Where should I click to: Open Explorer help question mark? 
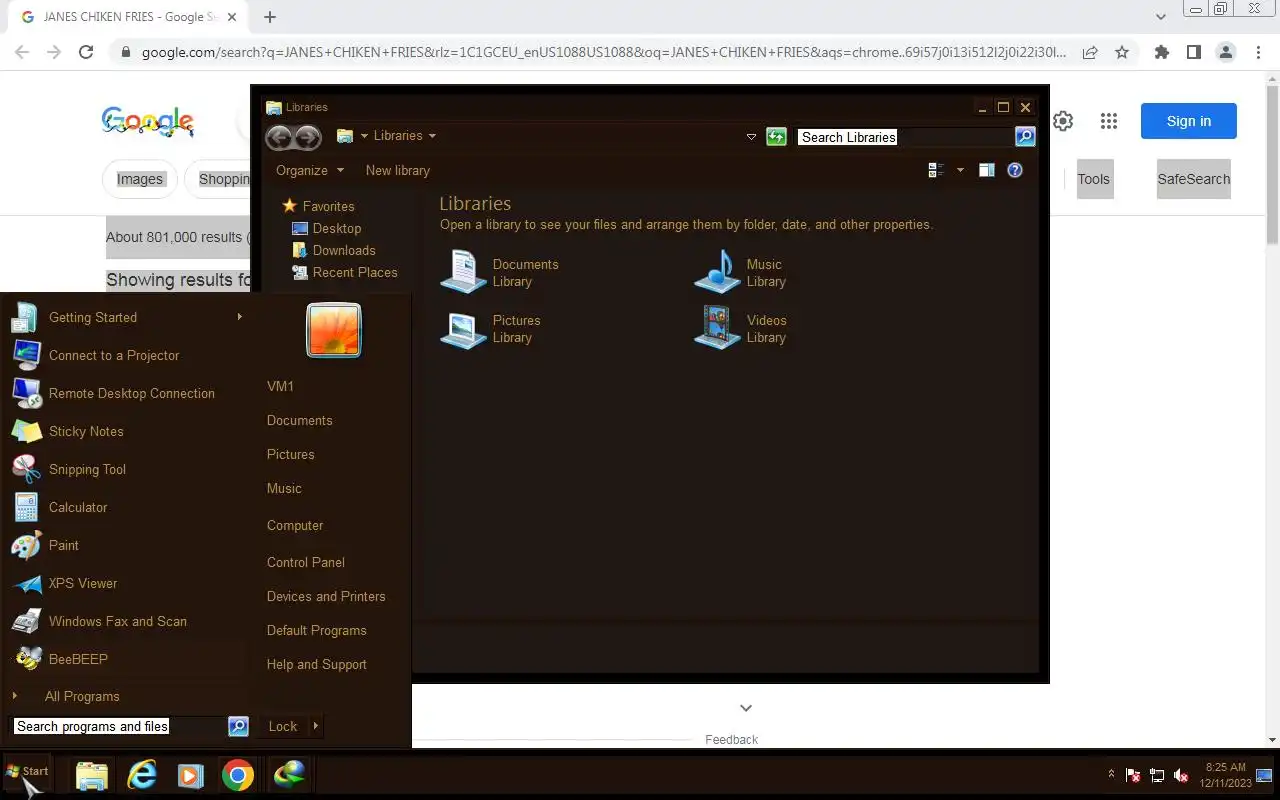1015,170
